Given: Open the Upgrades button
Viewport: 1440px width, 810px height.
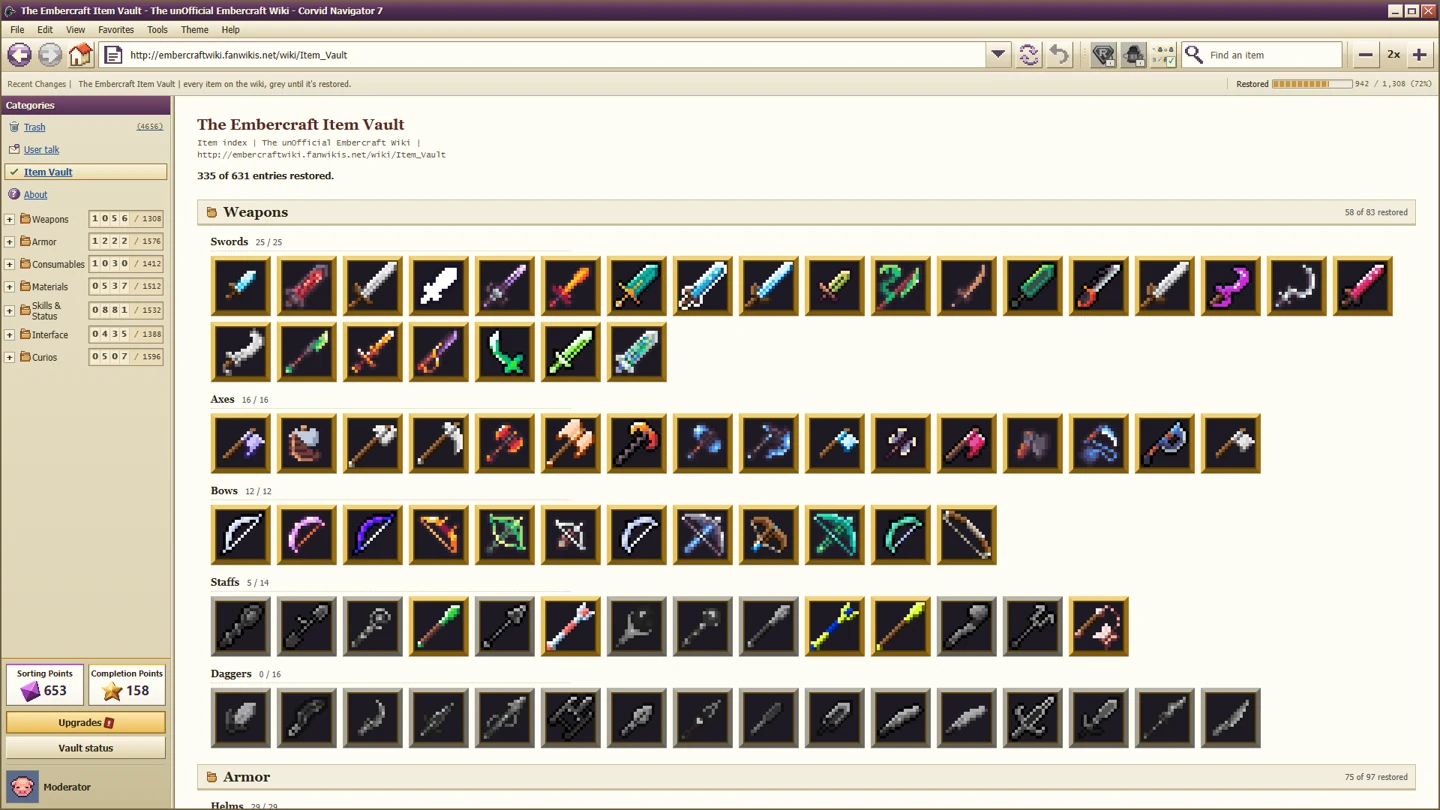Looking at the screenshot, I should point(86,723).
